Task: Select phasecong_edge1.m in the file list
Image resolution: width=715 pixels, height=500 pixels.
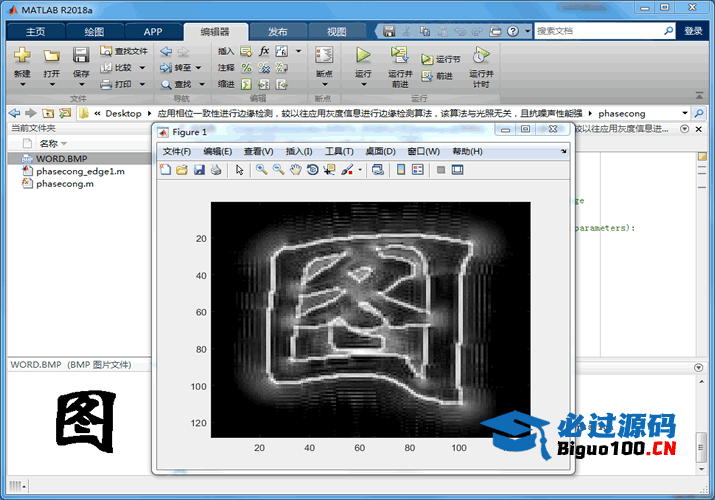Action: pyautogui.click(x=80, y=172)
